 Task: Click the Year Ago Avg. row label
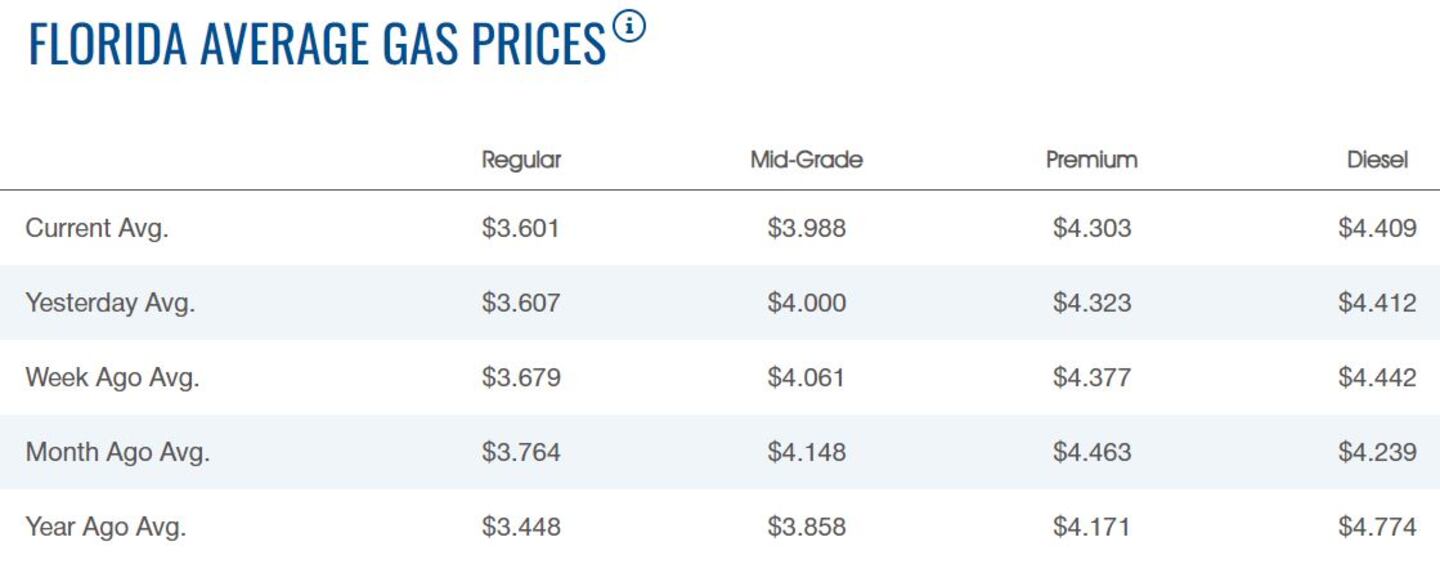(x=106, y=526)
